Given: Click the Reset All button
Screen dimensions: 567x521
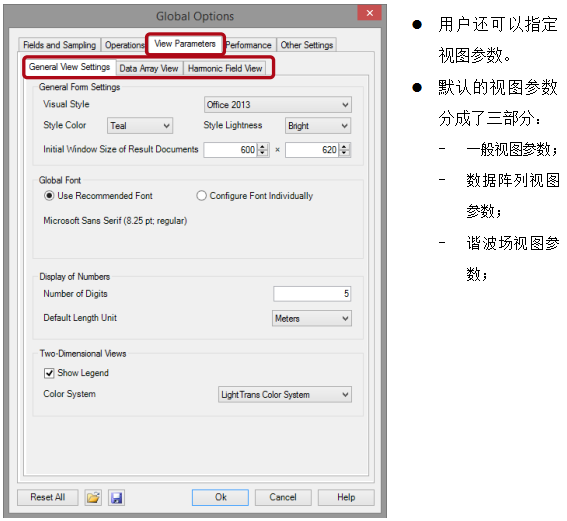Looking at the screenshot, I should point(48,497).
